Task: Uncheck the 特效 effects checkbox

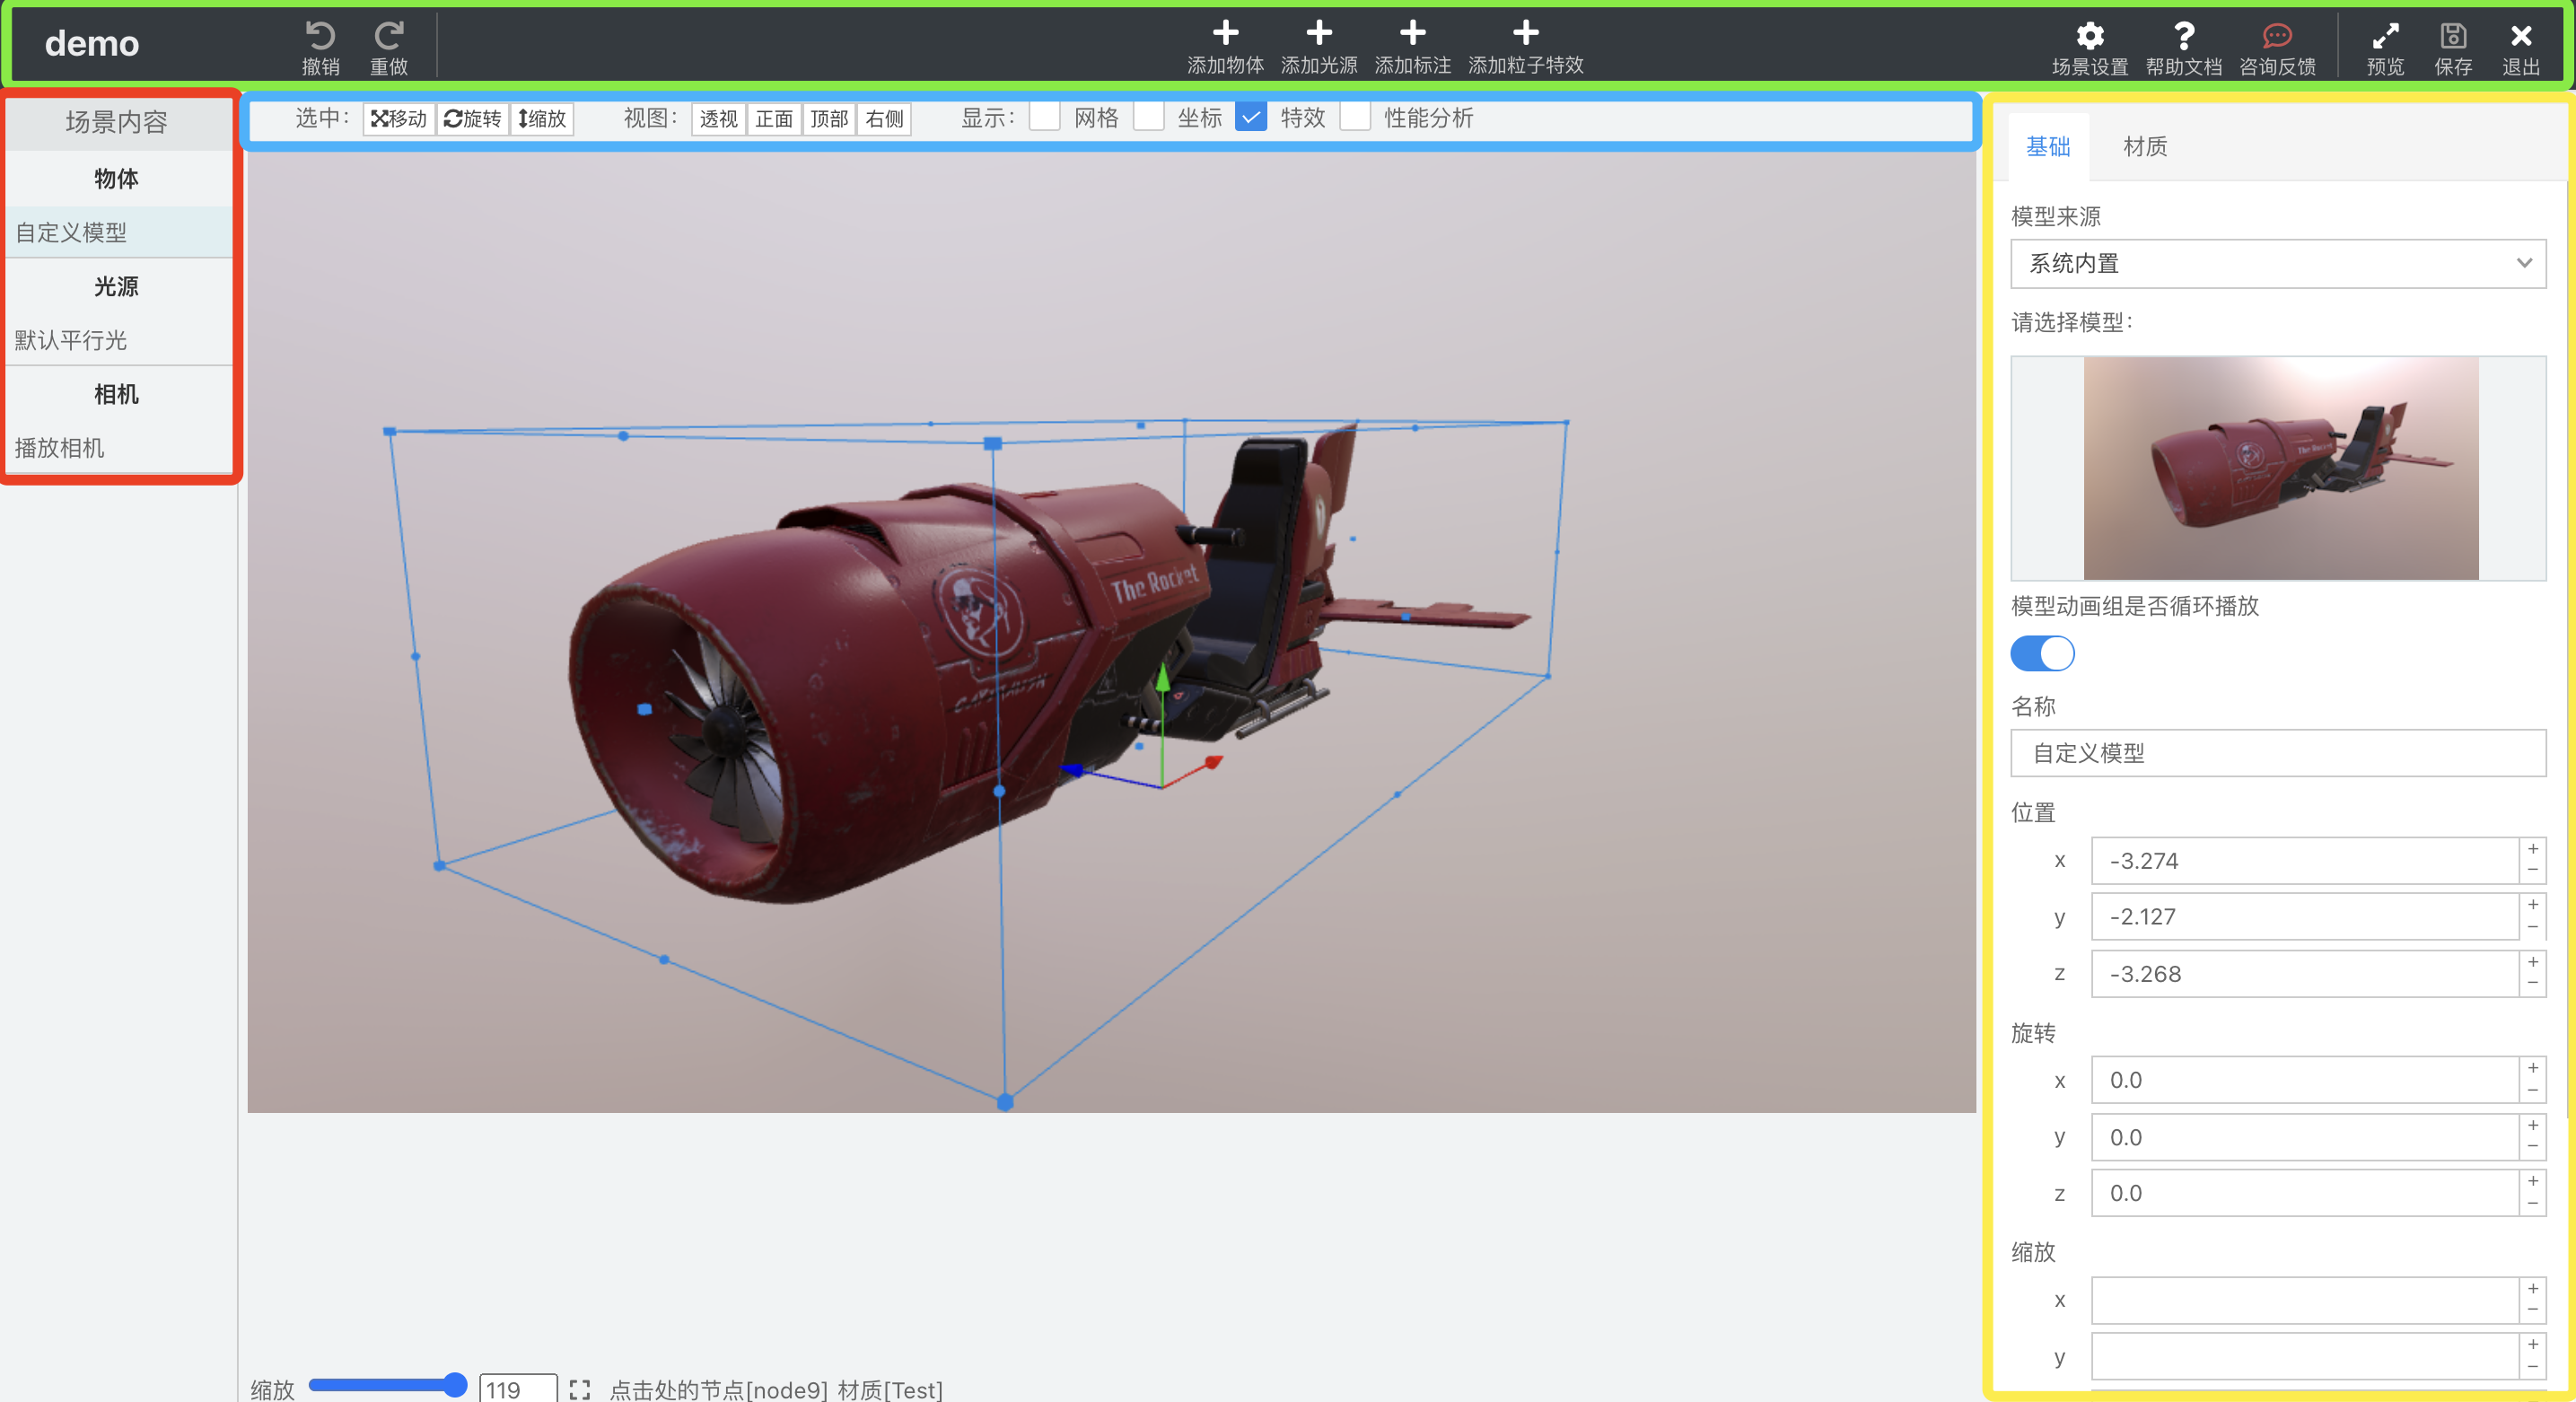Action: 1251,117
